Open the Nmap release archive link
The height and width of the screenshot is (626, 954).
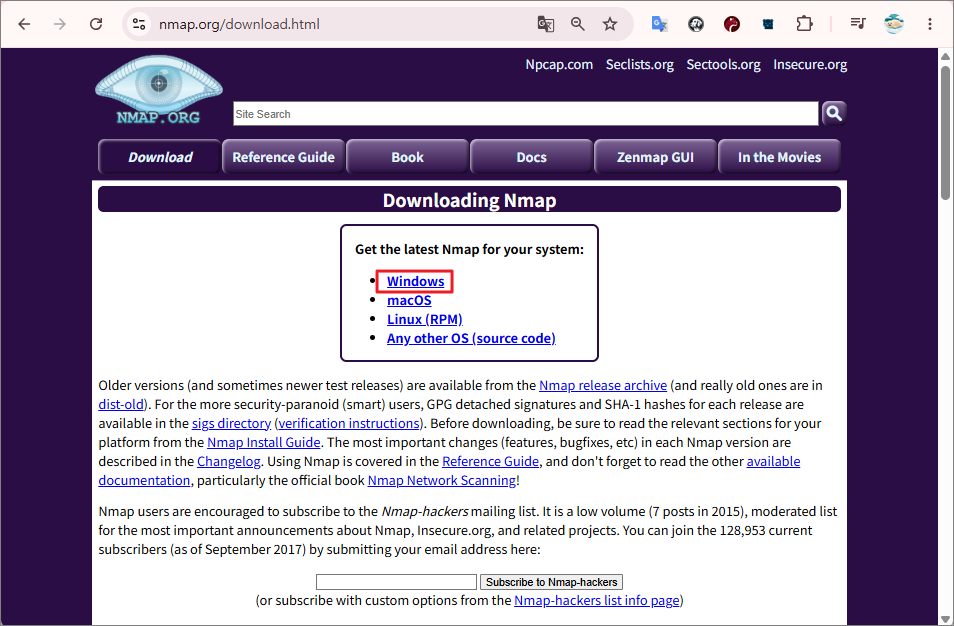pos(603,386)
